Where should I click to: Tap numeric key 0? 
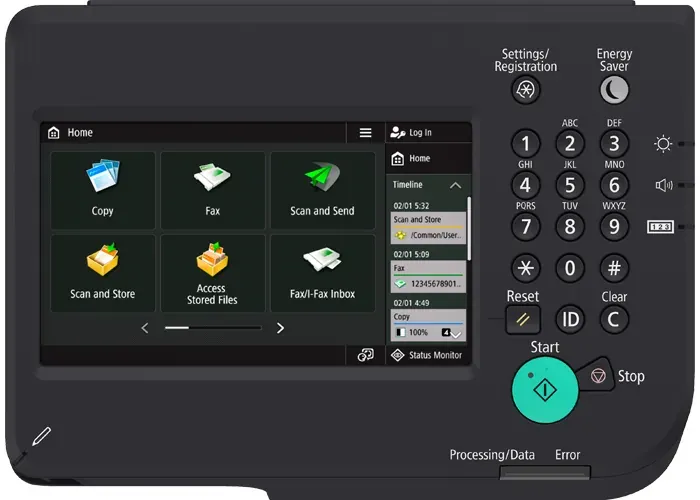point(570,268)
